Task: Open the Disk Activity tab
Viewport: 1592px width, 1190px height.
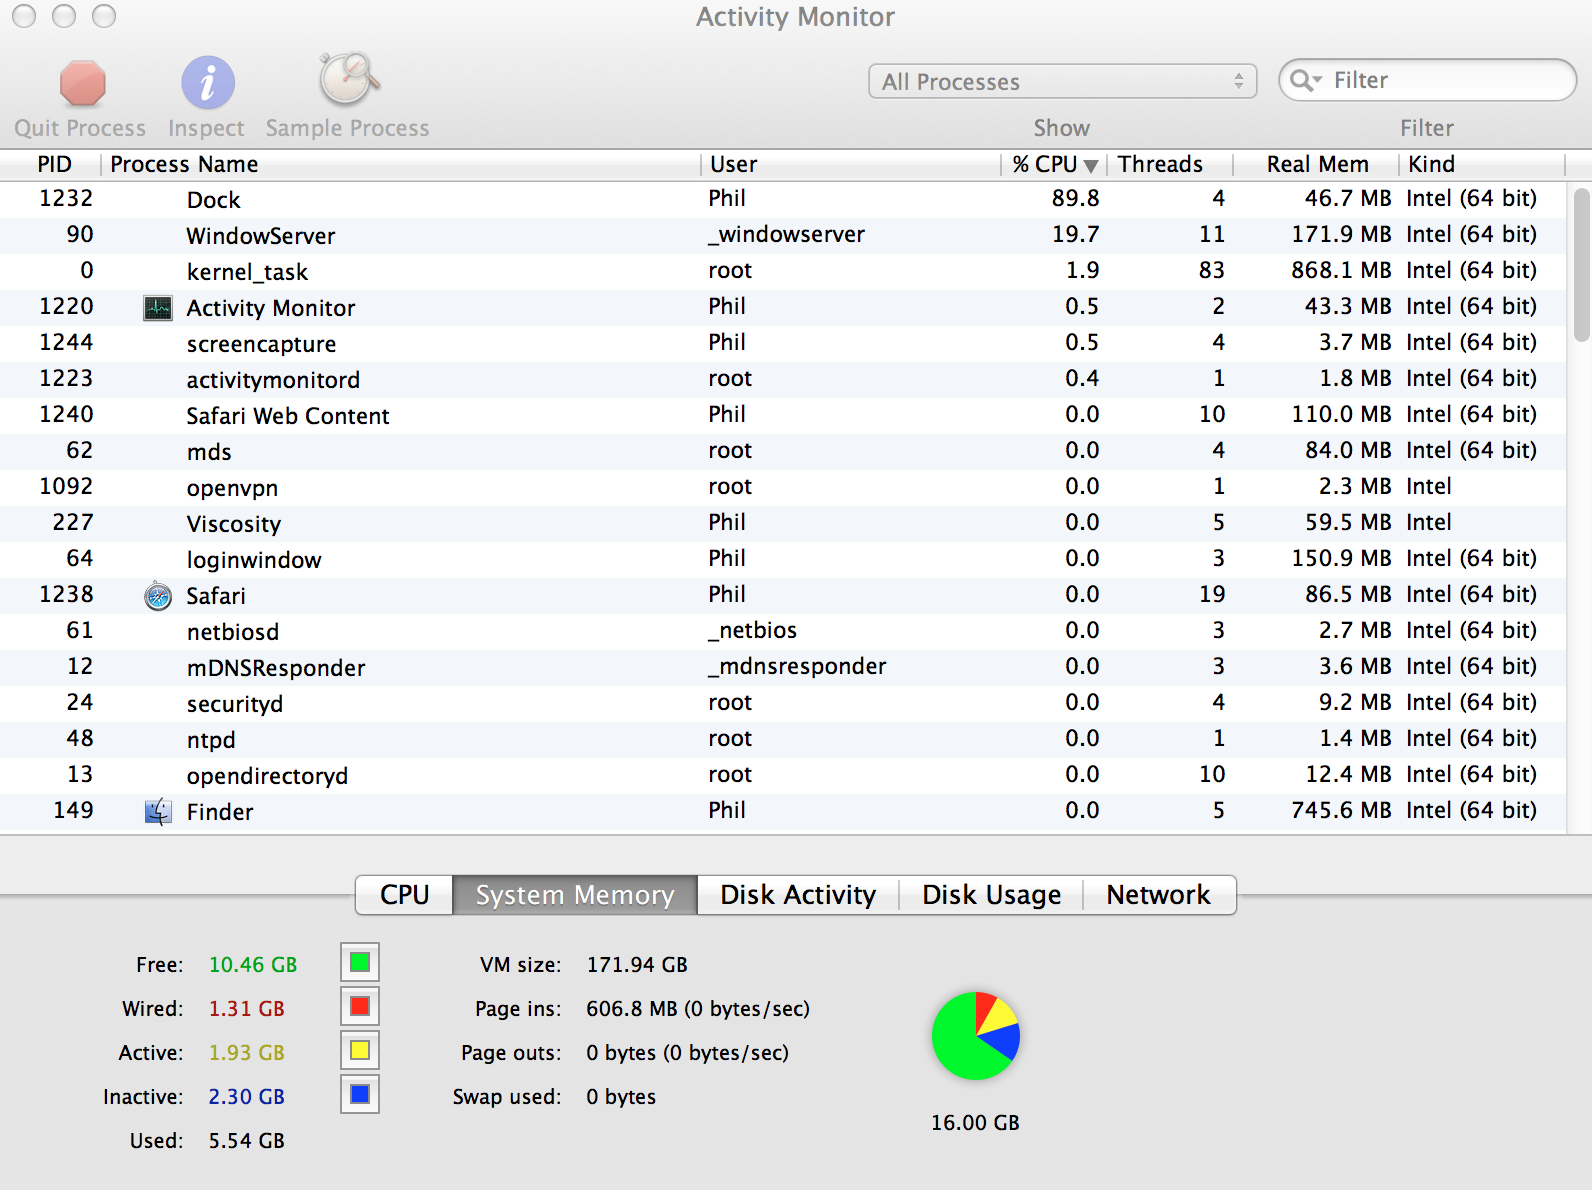Action: click(x=798, y=895)
